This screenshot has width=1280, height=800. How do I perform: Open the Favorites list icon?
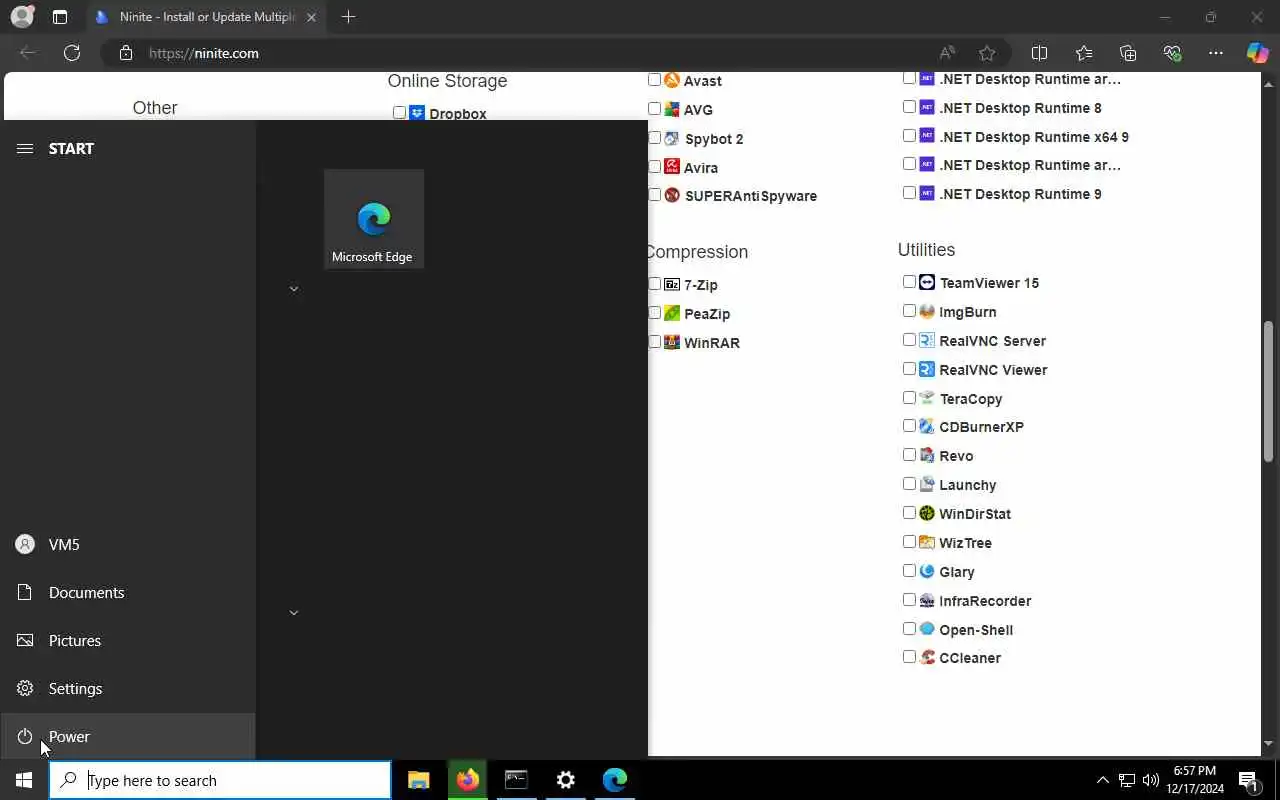point(1084,53)
